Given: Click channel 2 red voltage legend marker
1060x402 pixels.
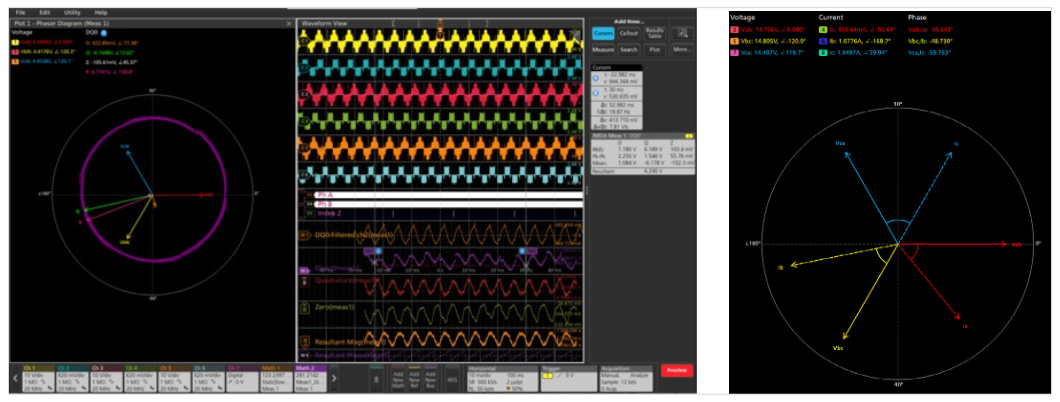Looking at the screenshot, I should 16,50.
